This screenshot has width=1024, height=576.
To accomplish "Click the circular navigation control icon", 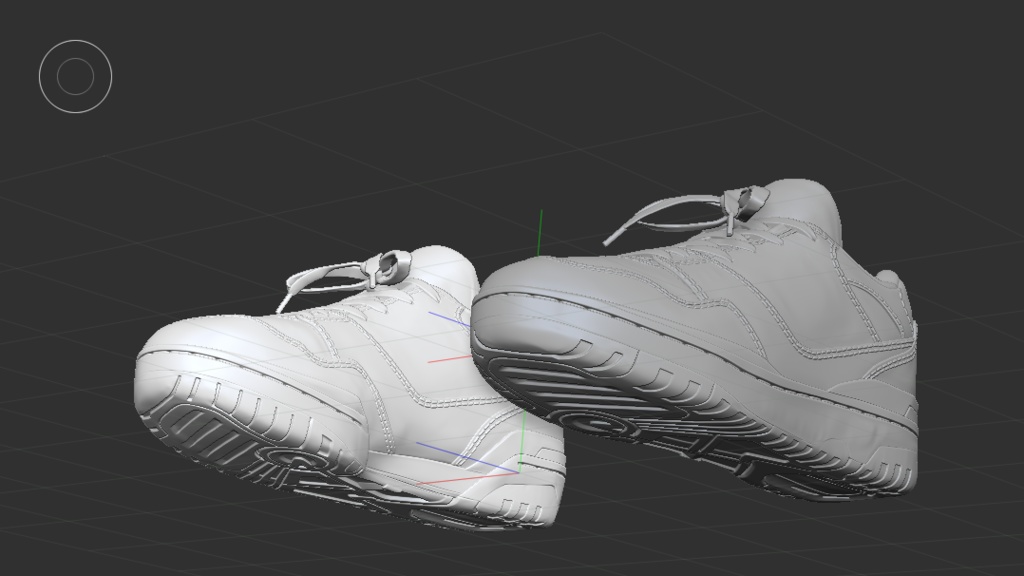I will click(75, 76).
